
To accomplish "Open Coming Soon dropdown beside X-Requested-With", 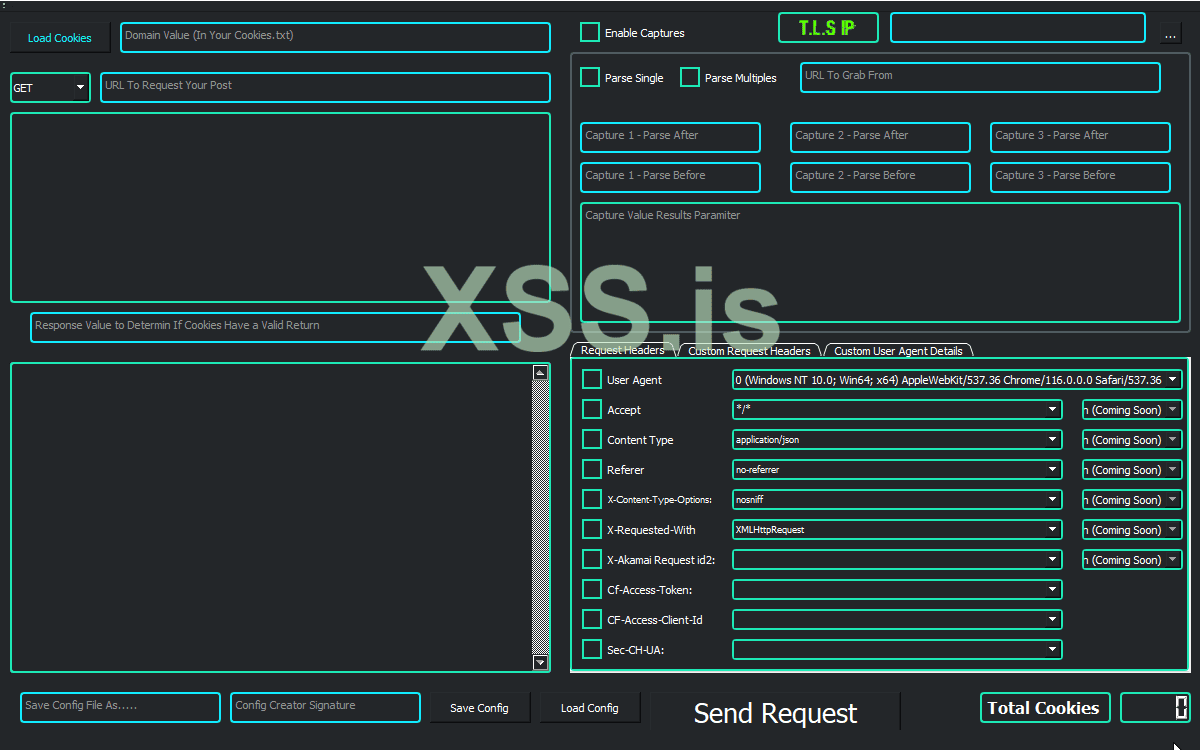I will 1132,529.
